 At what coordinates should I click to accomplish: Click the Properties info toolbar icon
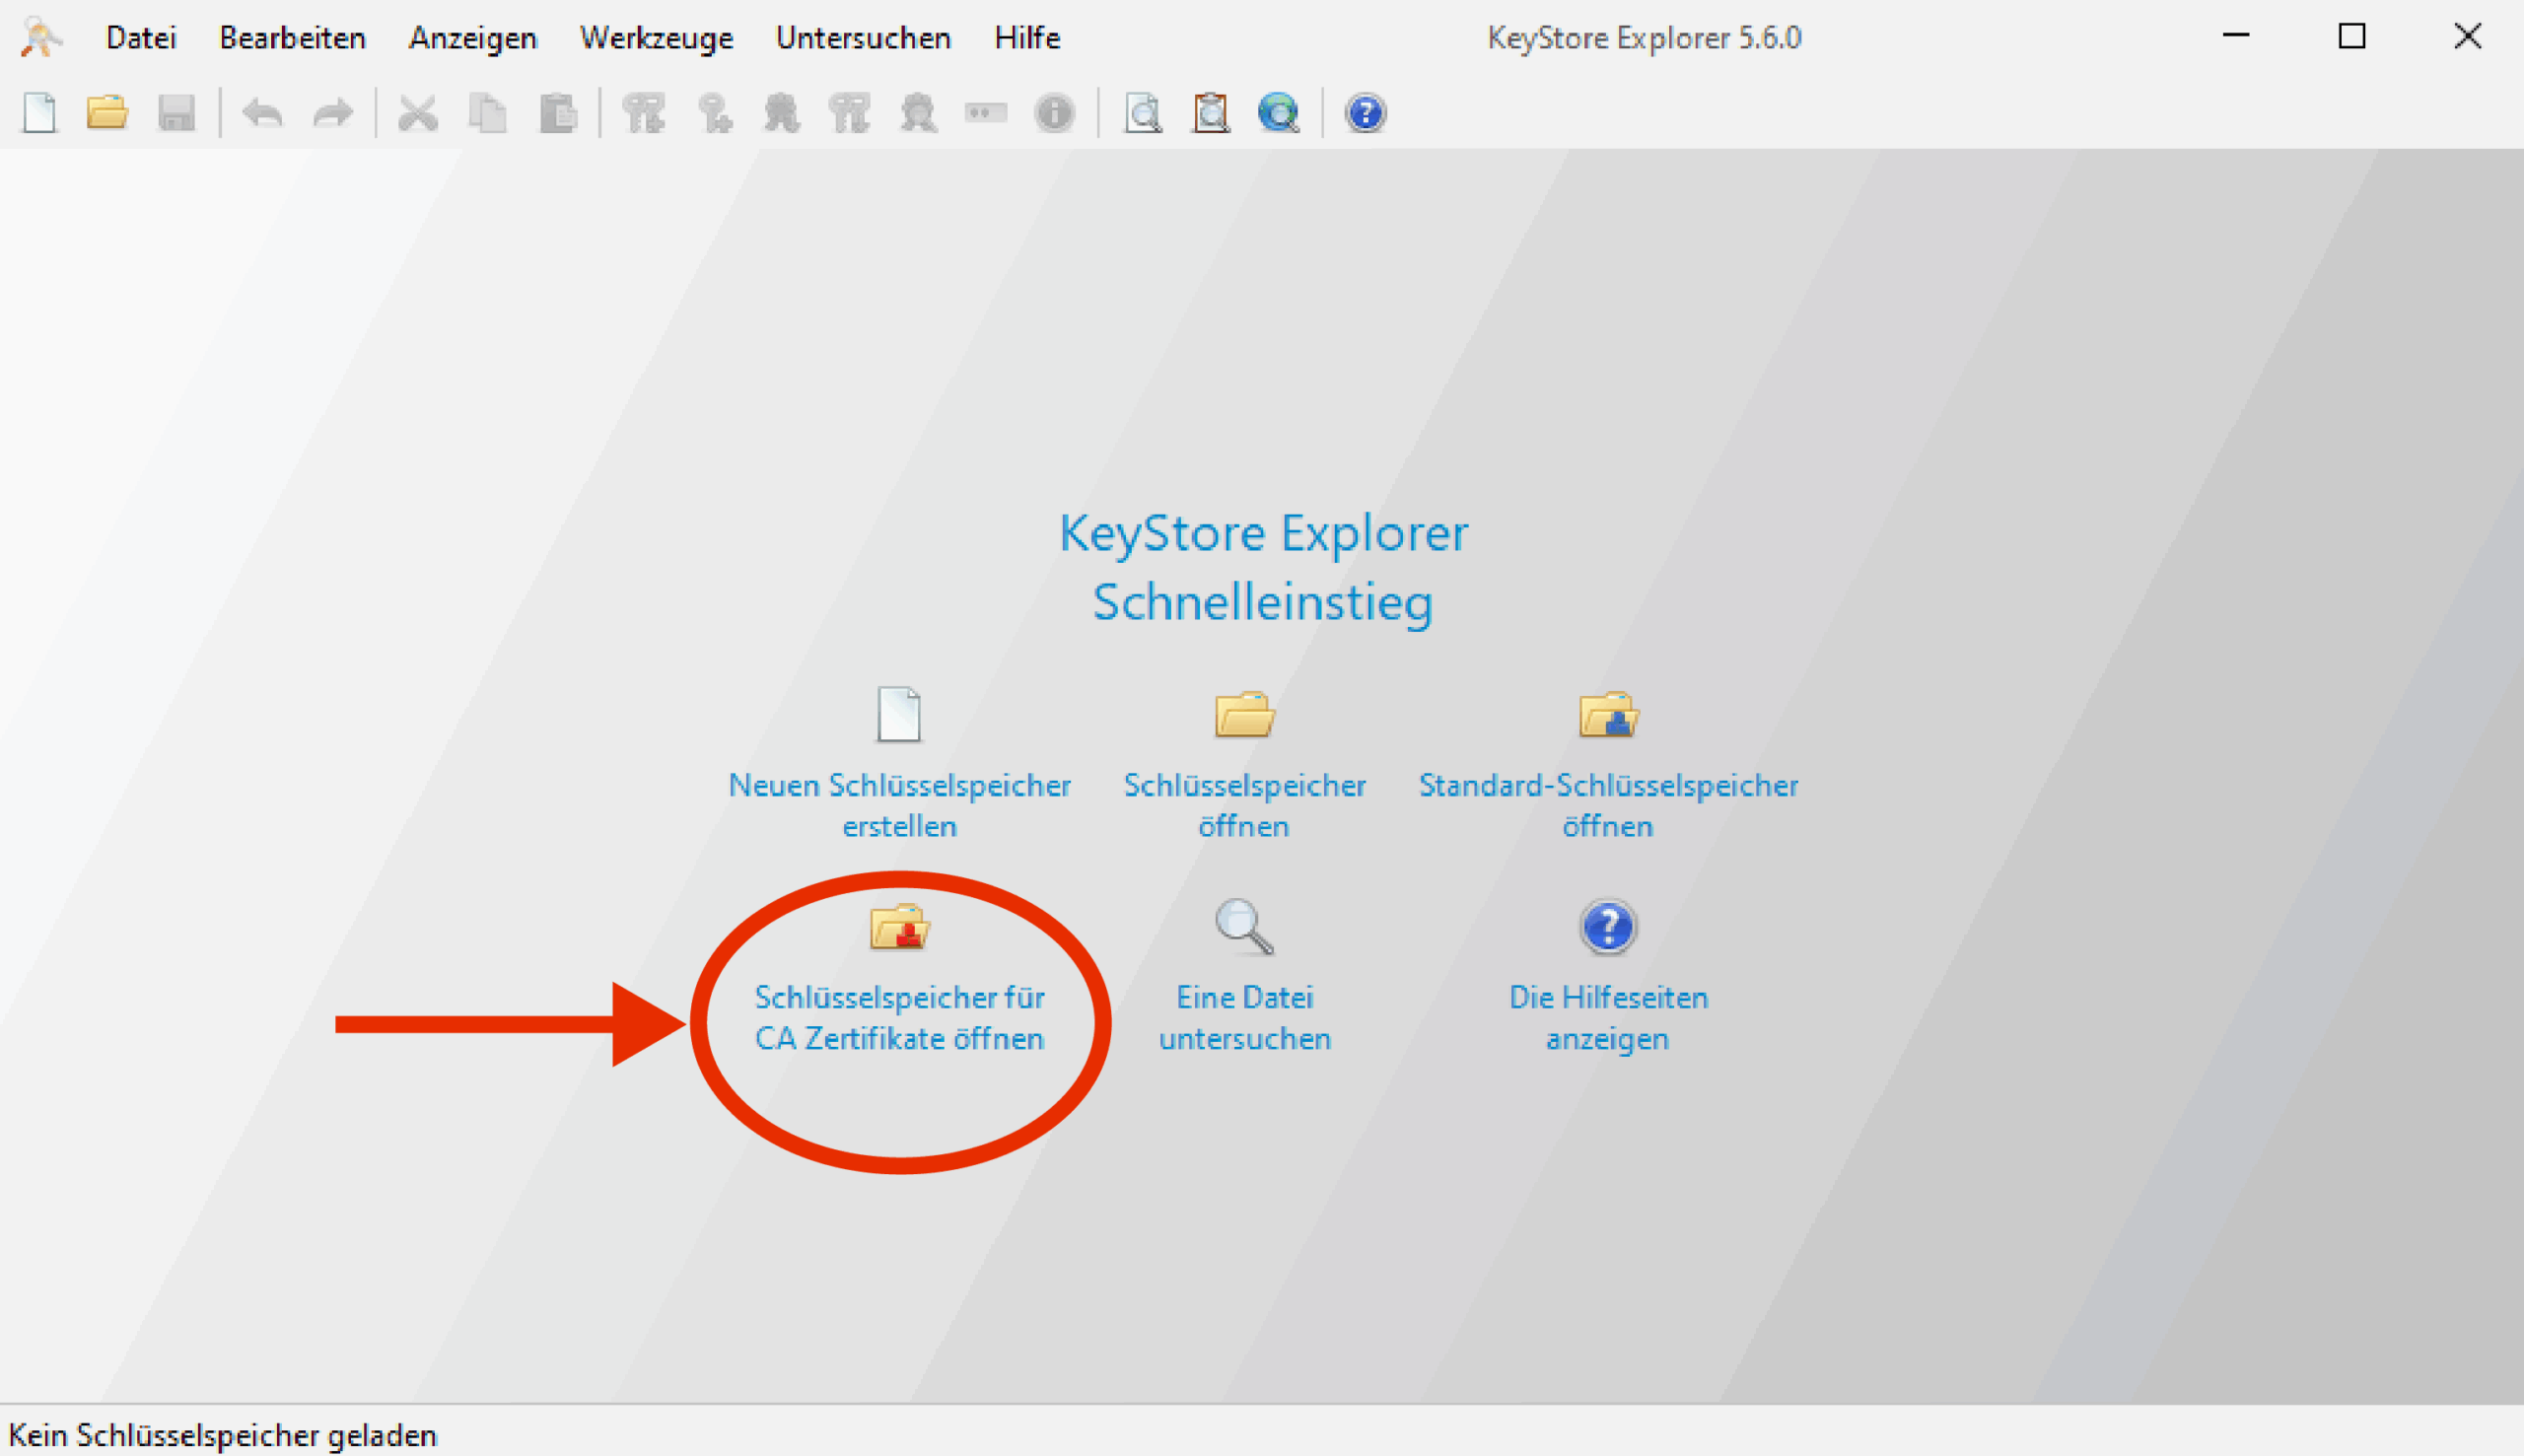click(x=1054, y=112)
